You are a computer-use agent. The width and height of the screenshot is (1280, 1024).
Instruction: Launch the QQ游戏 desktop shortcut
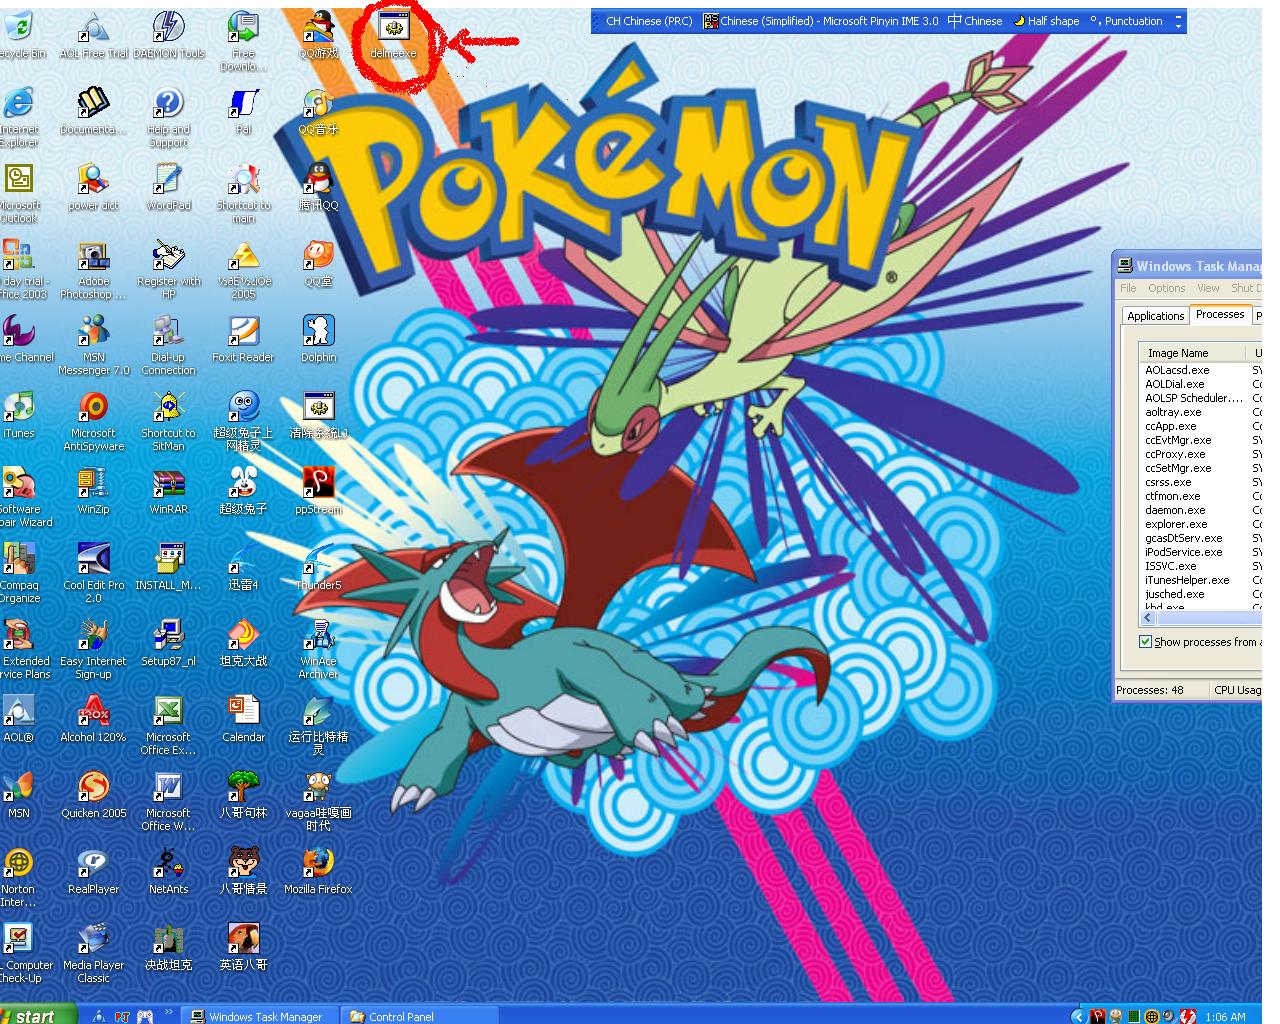[x=318, y=35]
